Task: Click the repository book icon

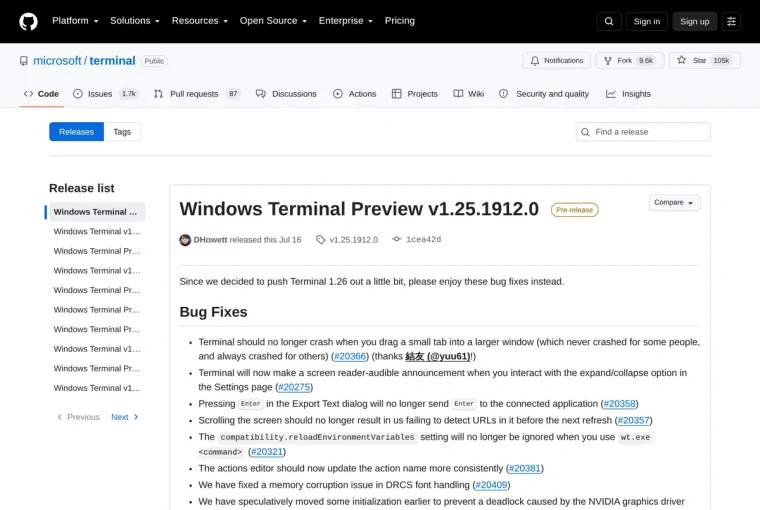Action: (x=24, y=61)
